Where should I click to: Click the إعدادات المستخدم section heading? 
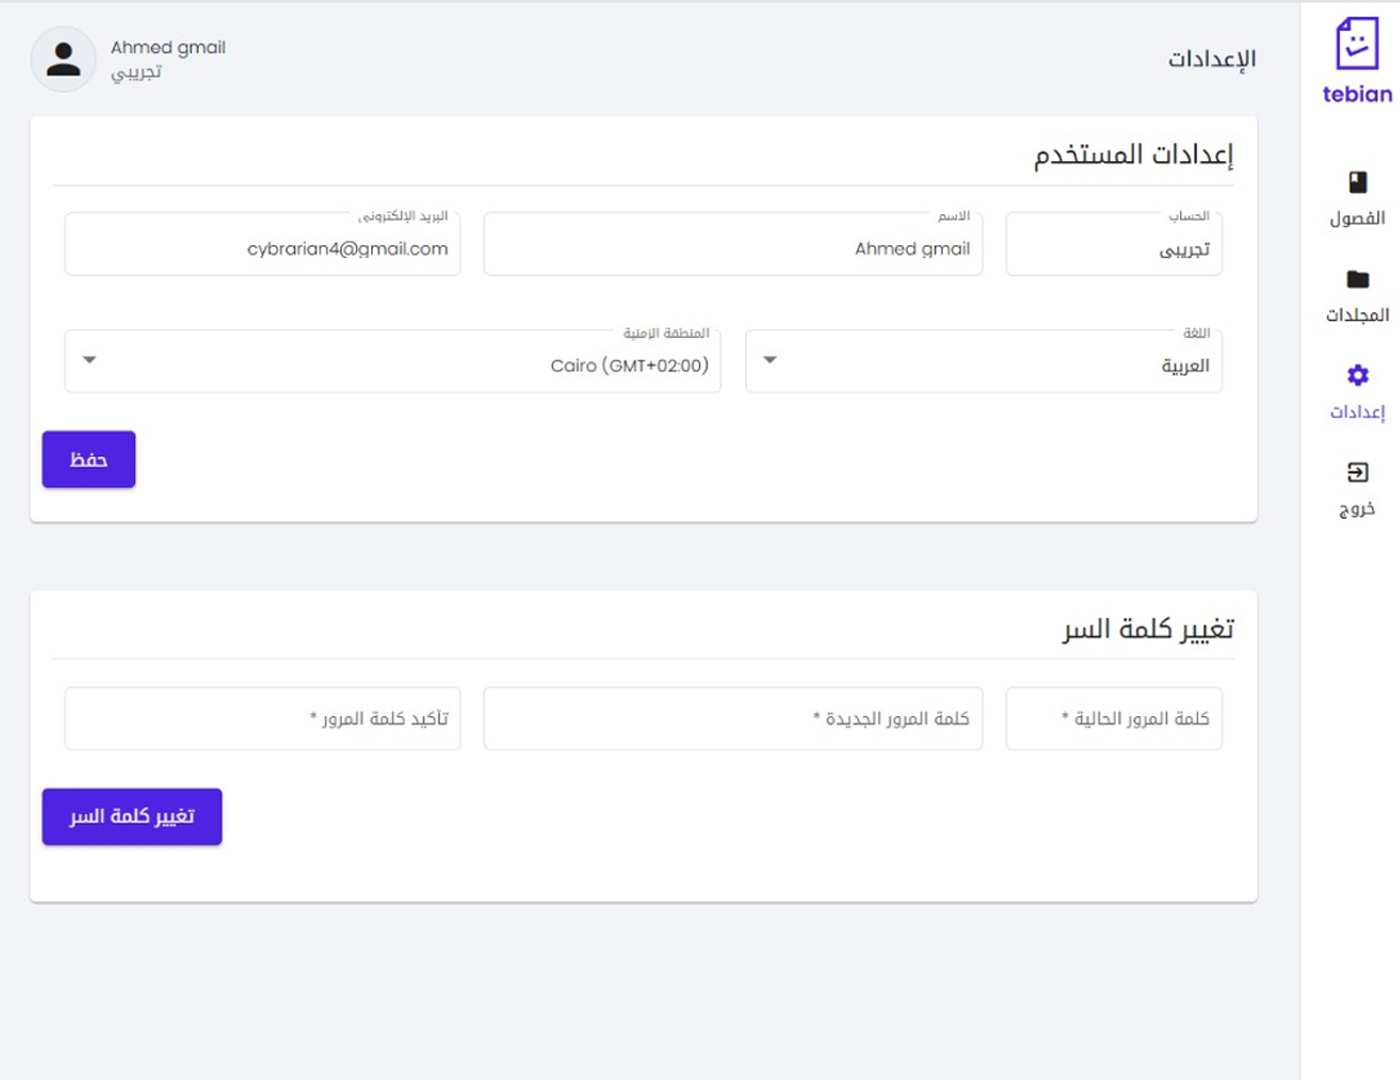pos(1134,155)
